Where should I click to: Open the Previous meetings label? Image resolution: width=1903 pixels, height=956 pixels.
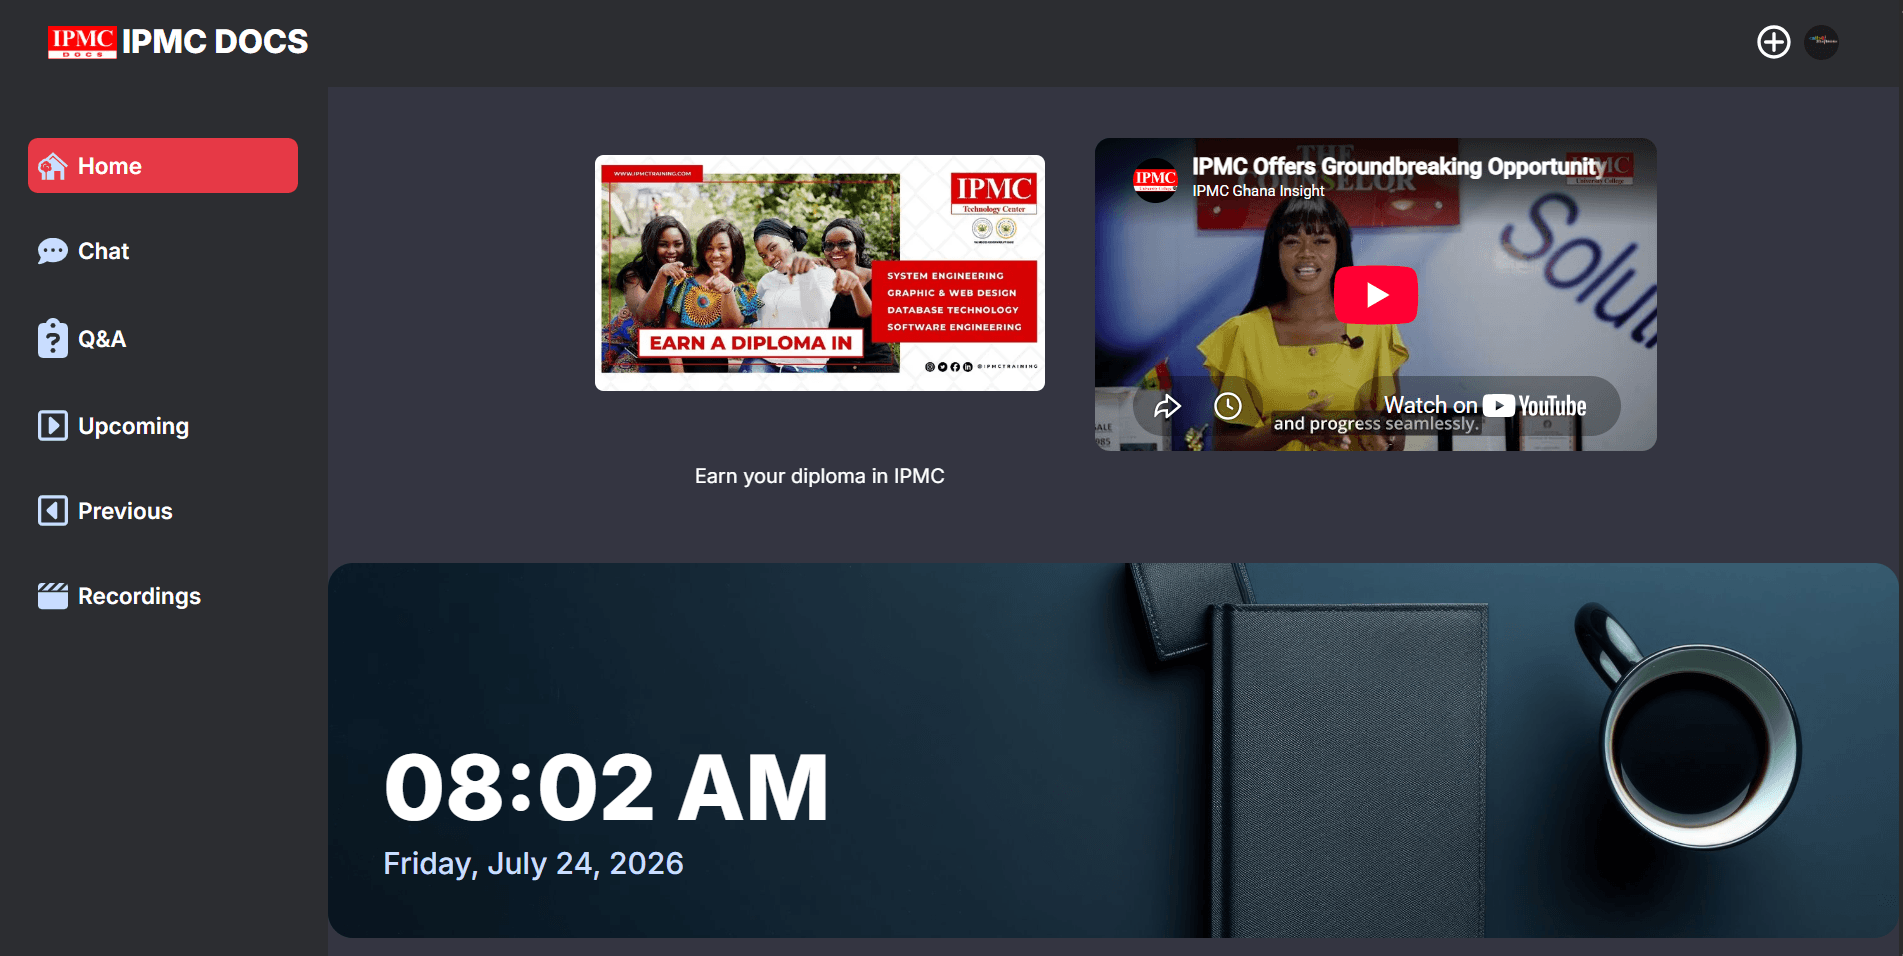(x=125, y=511)
